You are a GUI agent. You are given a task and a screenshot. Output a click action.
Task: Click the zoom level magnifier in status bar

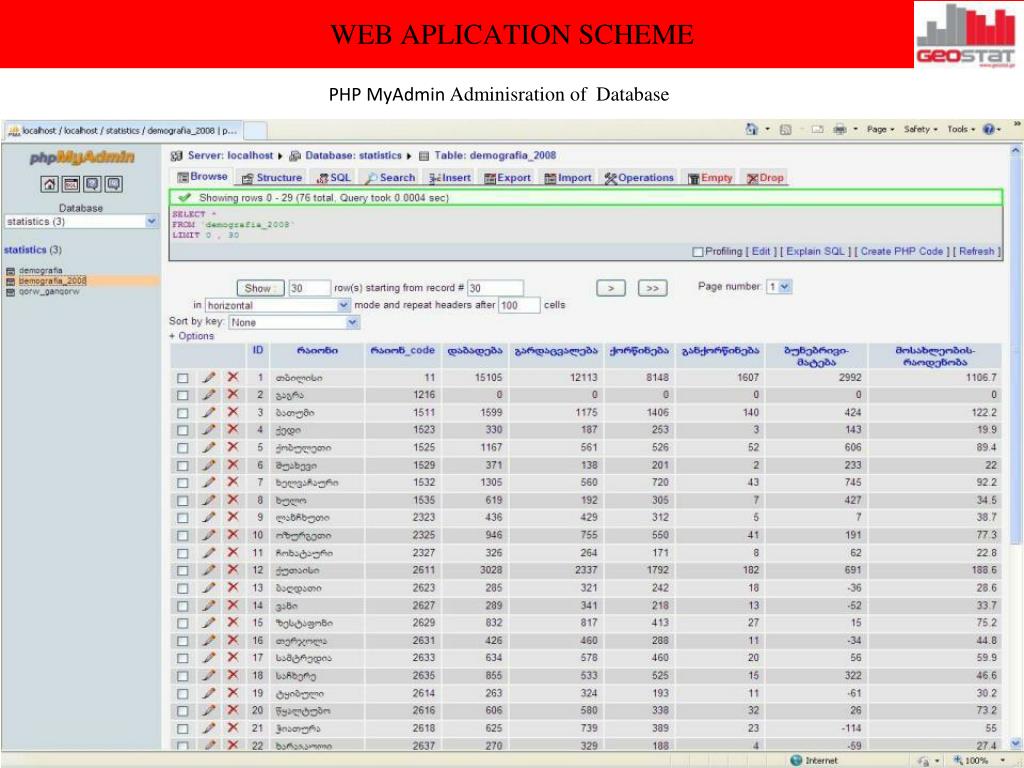tap(958, 760)
